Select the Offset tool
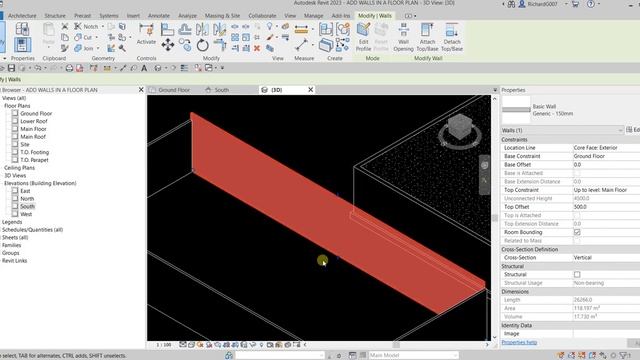Image resolution: width=640 pixels, height=360 pixels. click(x=185, y=29)
